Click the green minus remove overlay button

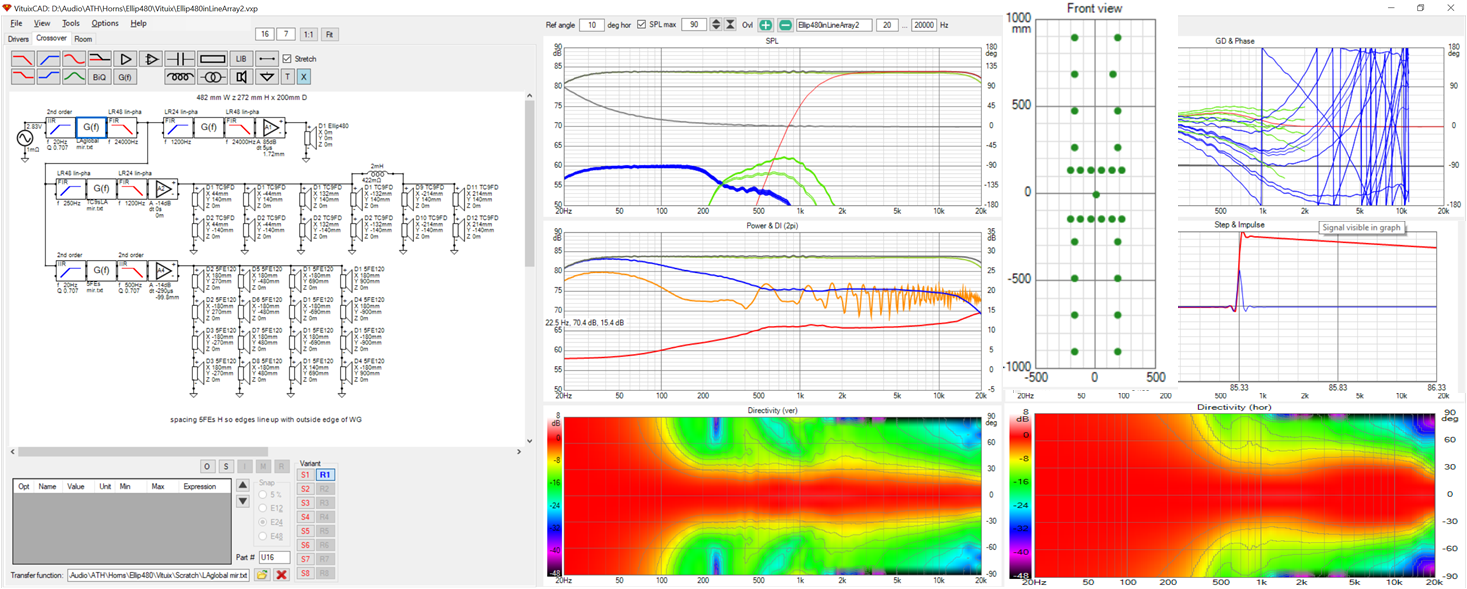click(x=785, y=25)
